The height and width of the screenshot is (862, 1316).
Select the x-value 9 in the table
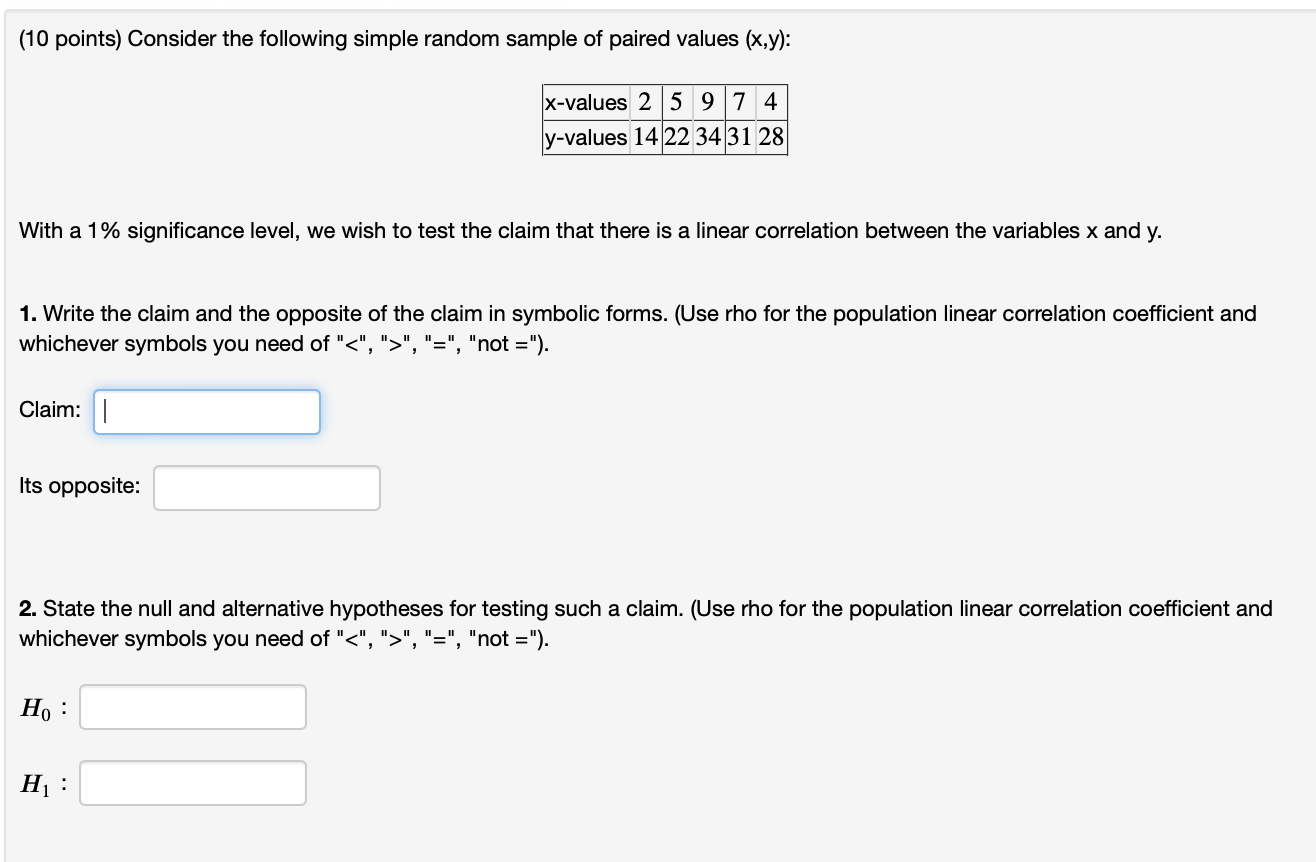(x=709, y=102)
